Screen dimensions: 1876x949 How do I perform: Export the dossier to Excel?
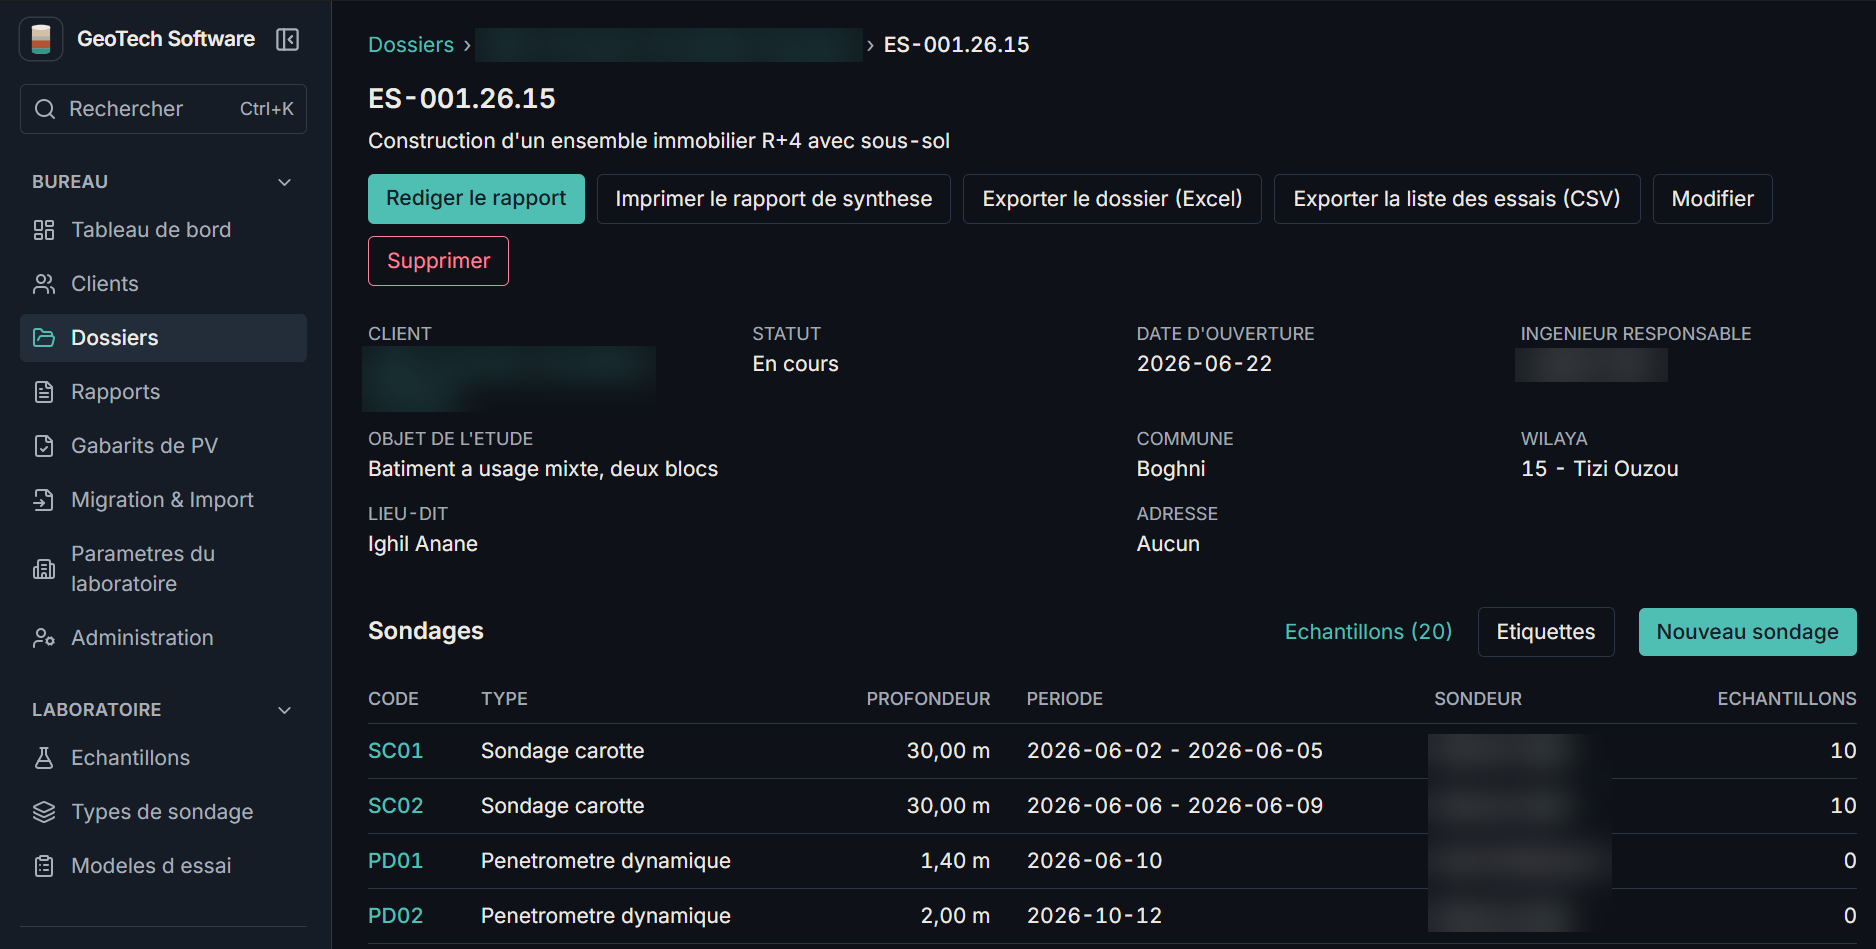click(1112, 199)
